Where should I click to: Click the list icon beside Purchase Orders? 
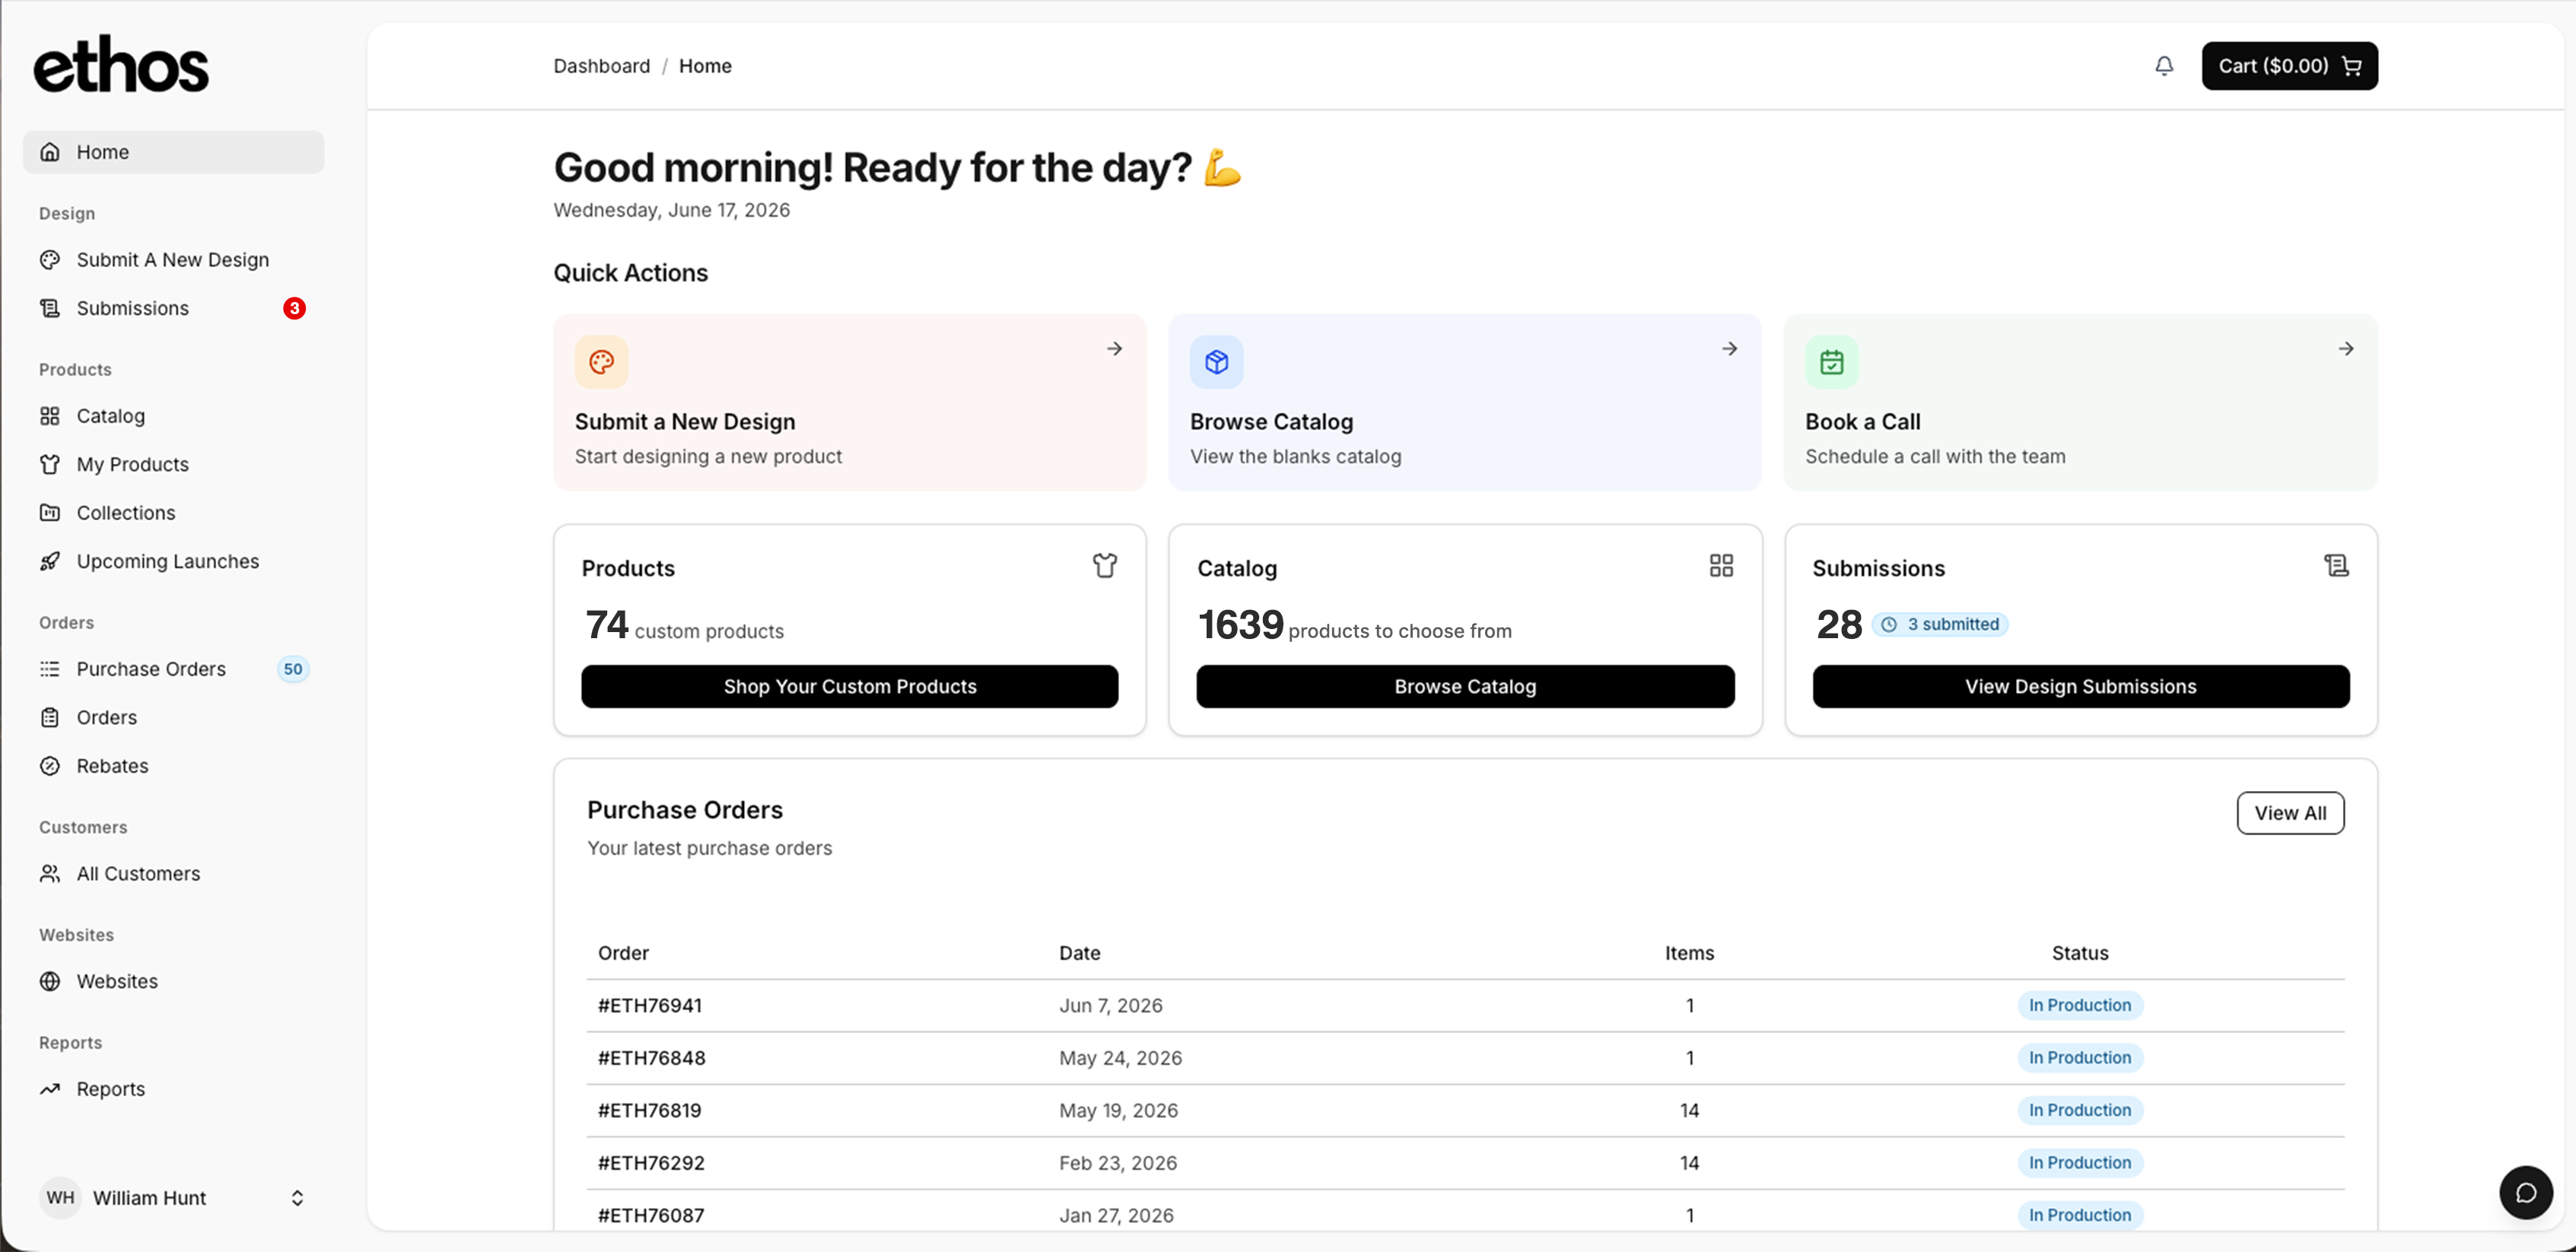coord(50,669)
